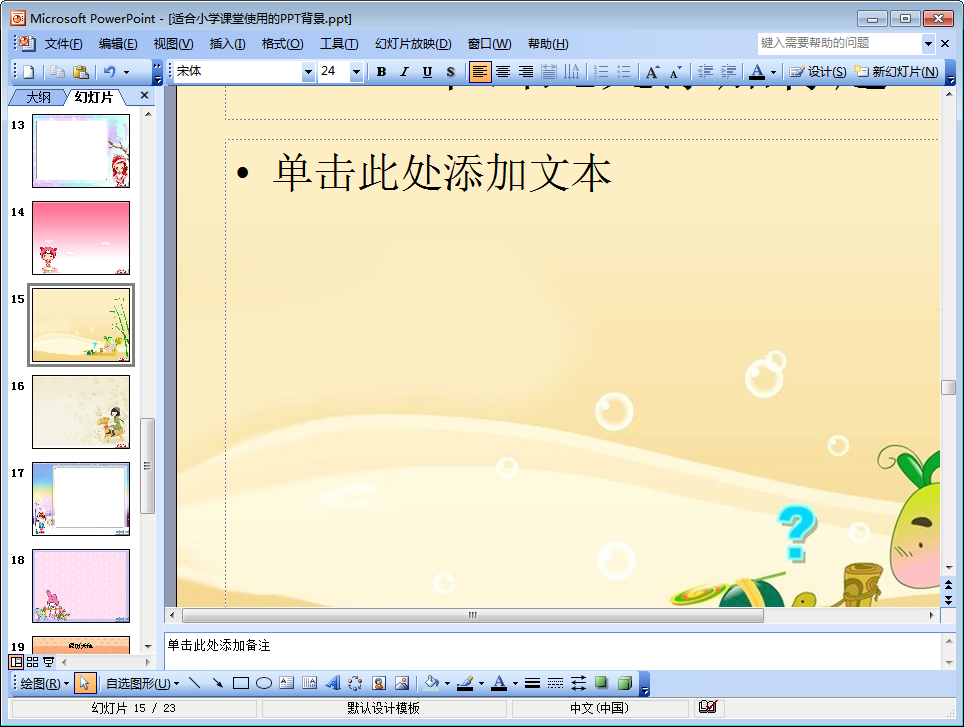Center the text alignment
The width and height of the screenshot is (964, 727).
[503, 72]
